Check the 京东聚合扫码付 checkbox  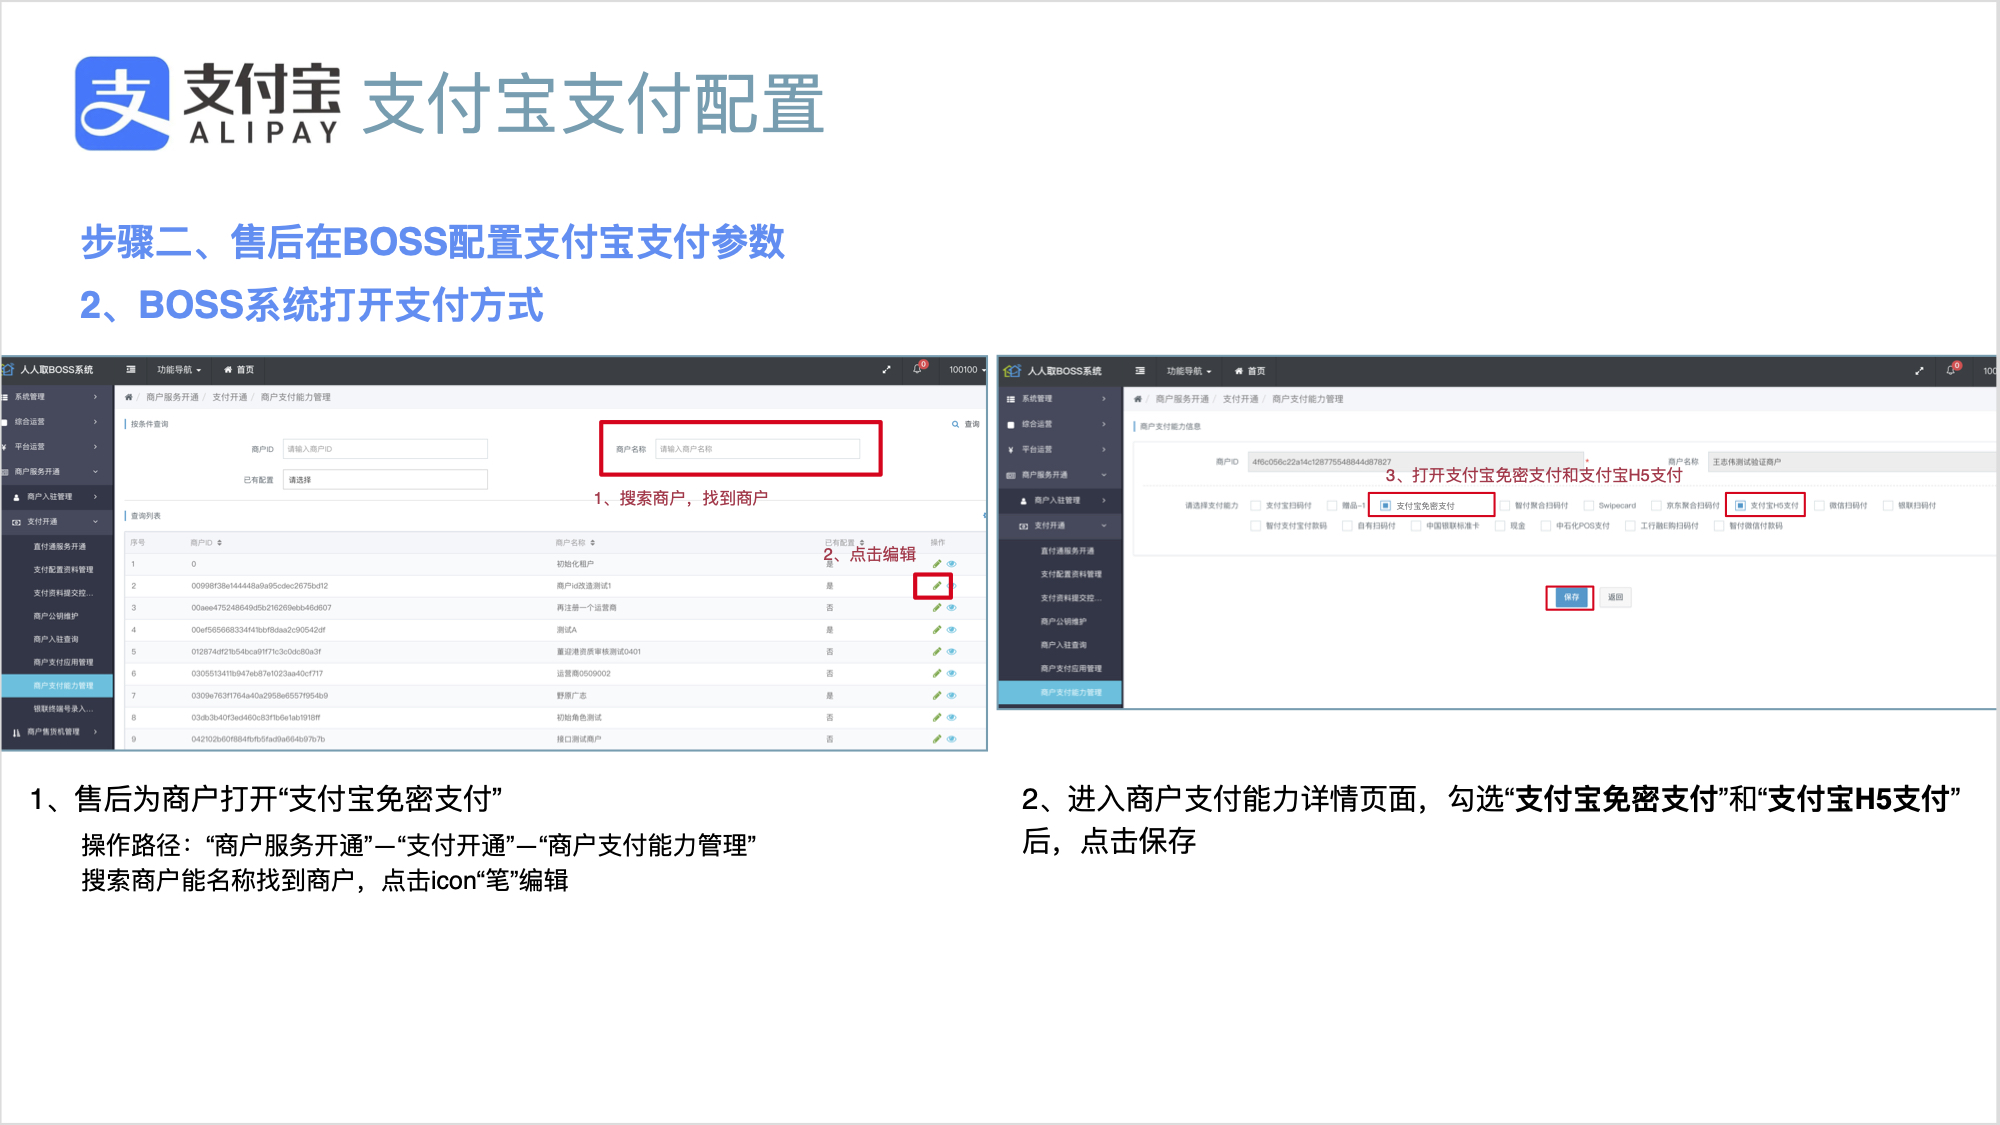point(1657,506)
